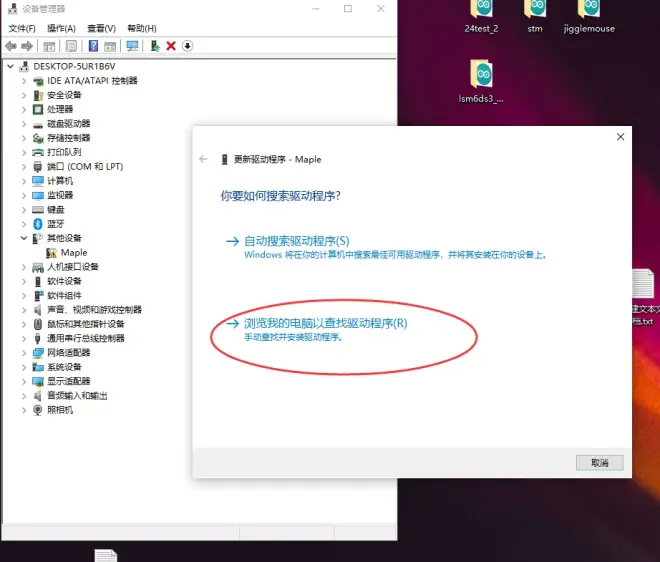Viewport: 660px width, 562px height.
Task: Click the back arrow in update driver dialog
Action: [204, 159]
